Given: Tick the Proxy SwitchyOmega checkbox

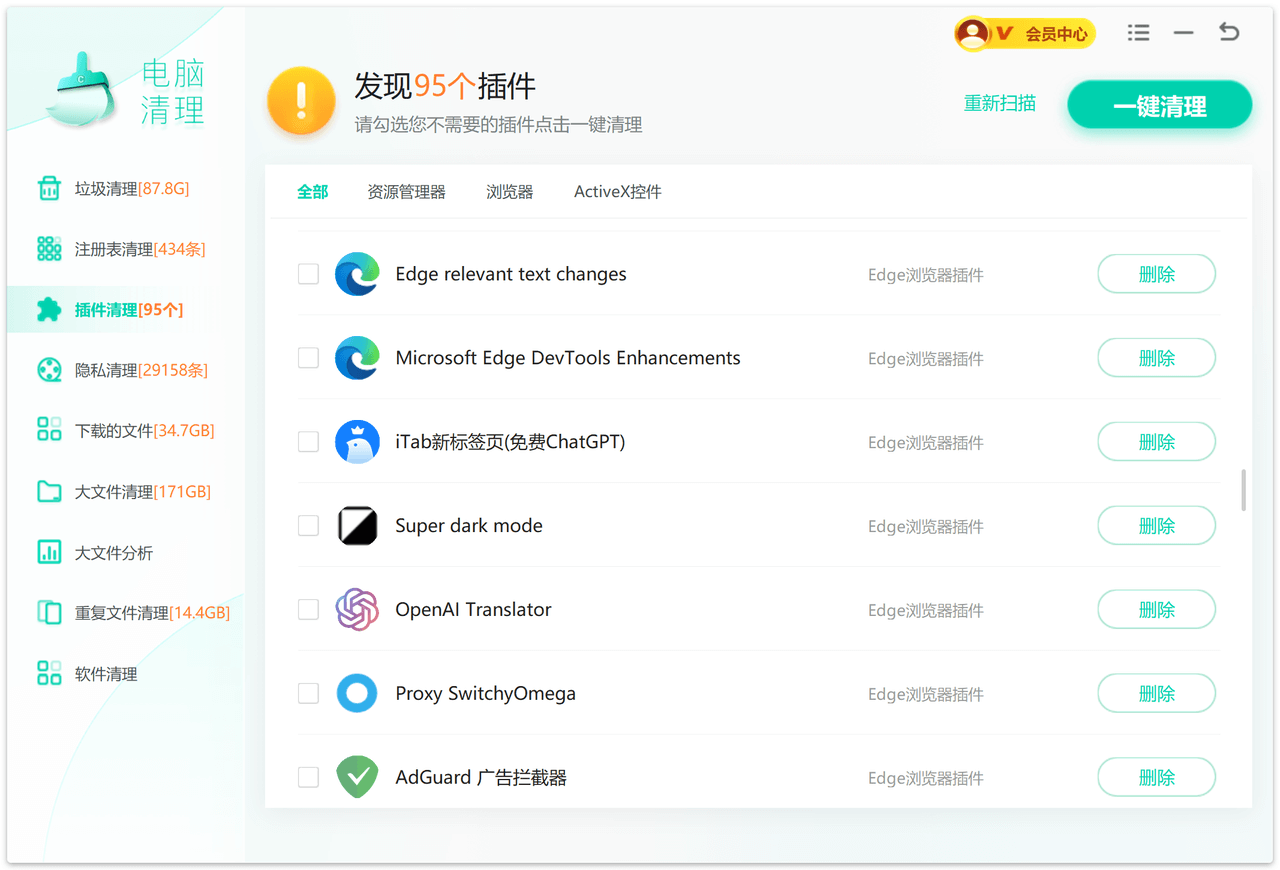Looking at the screenshot, I should pos(309,693).
